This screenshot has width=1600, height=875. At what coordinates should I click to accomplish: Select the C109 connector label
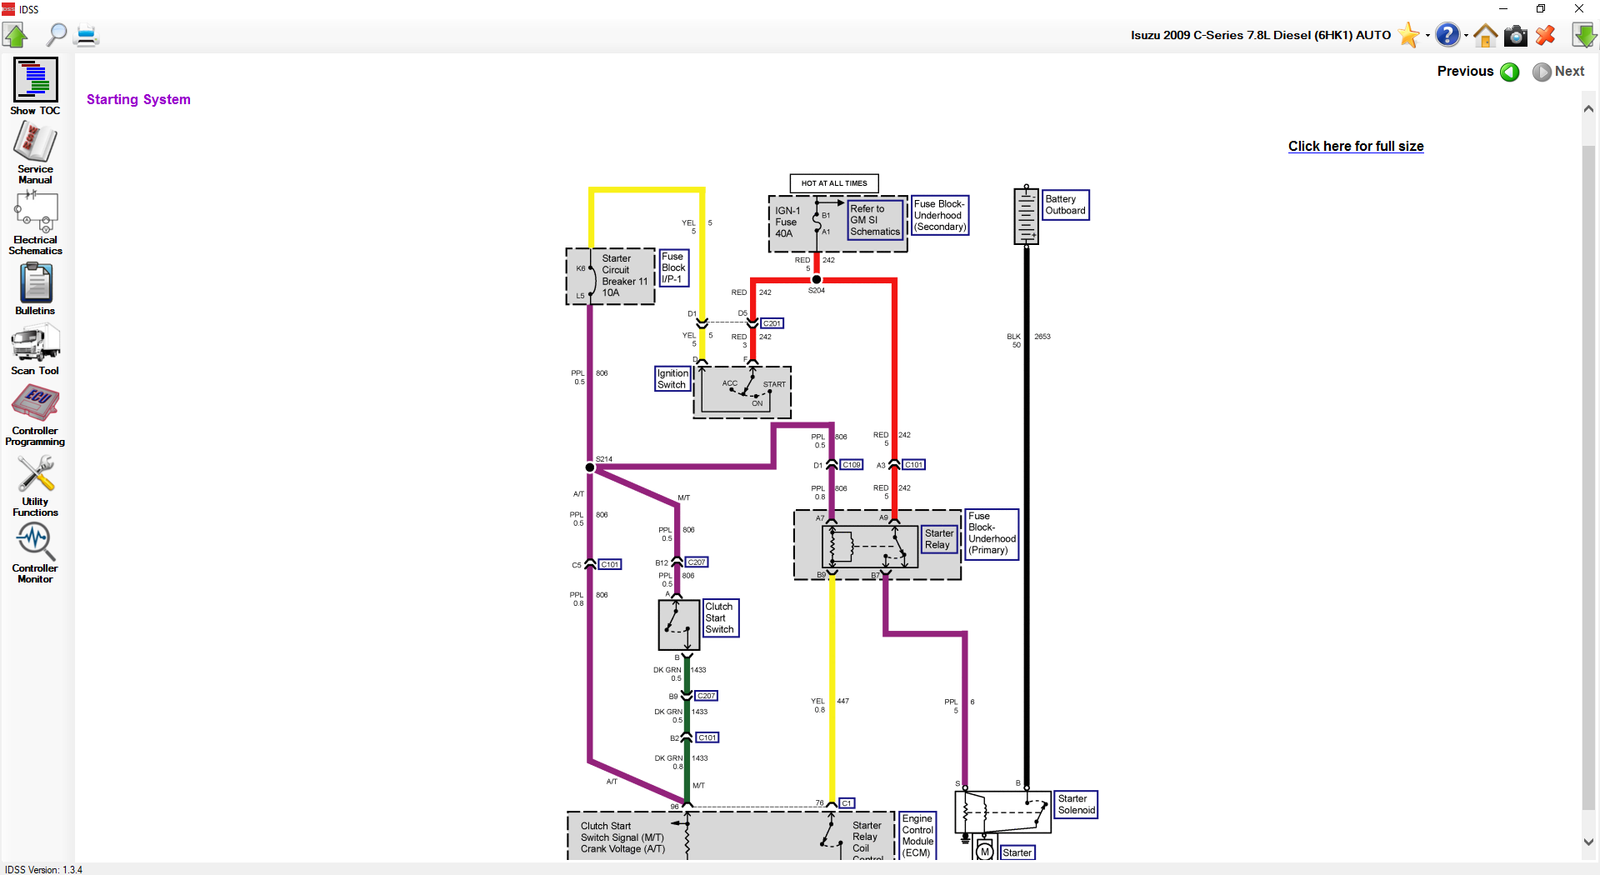coord(851,465)
